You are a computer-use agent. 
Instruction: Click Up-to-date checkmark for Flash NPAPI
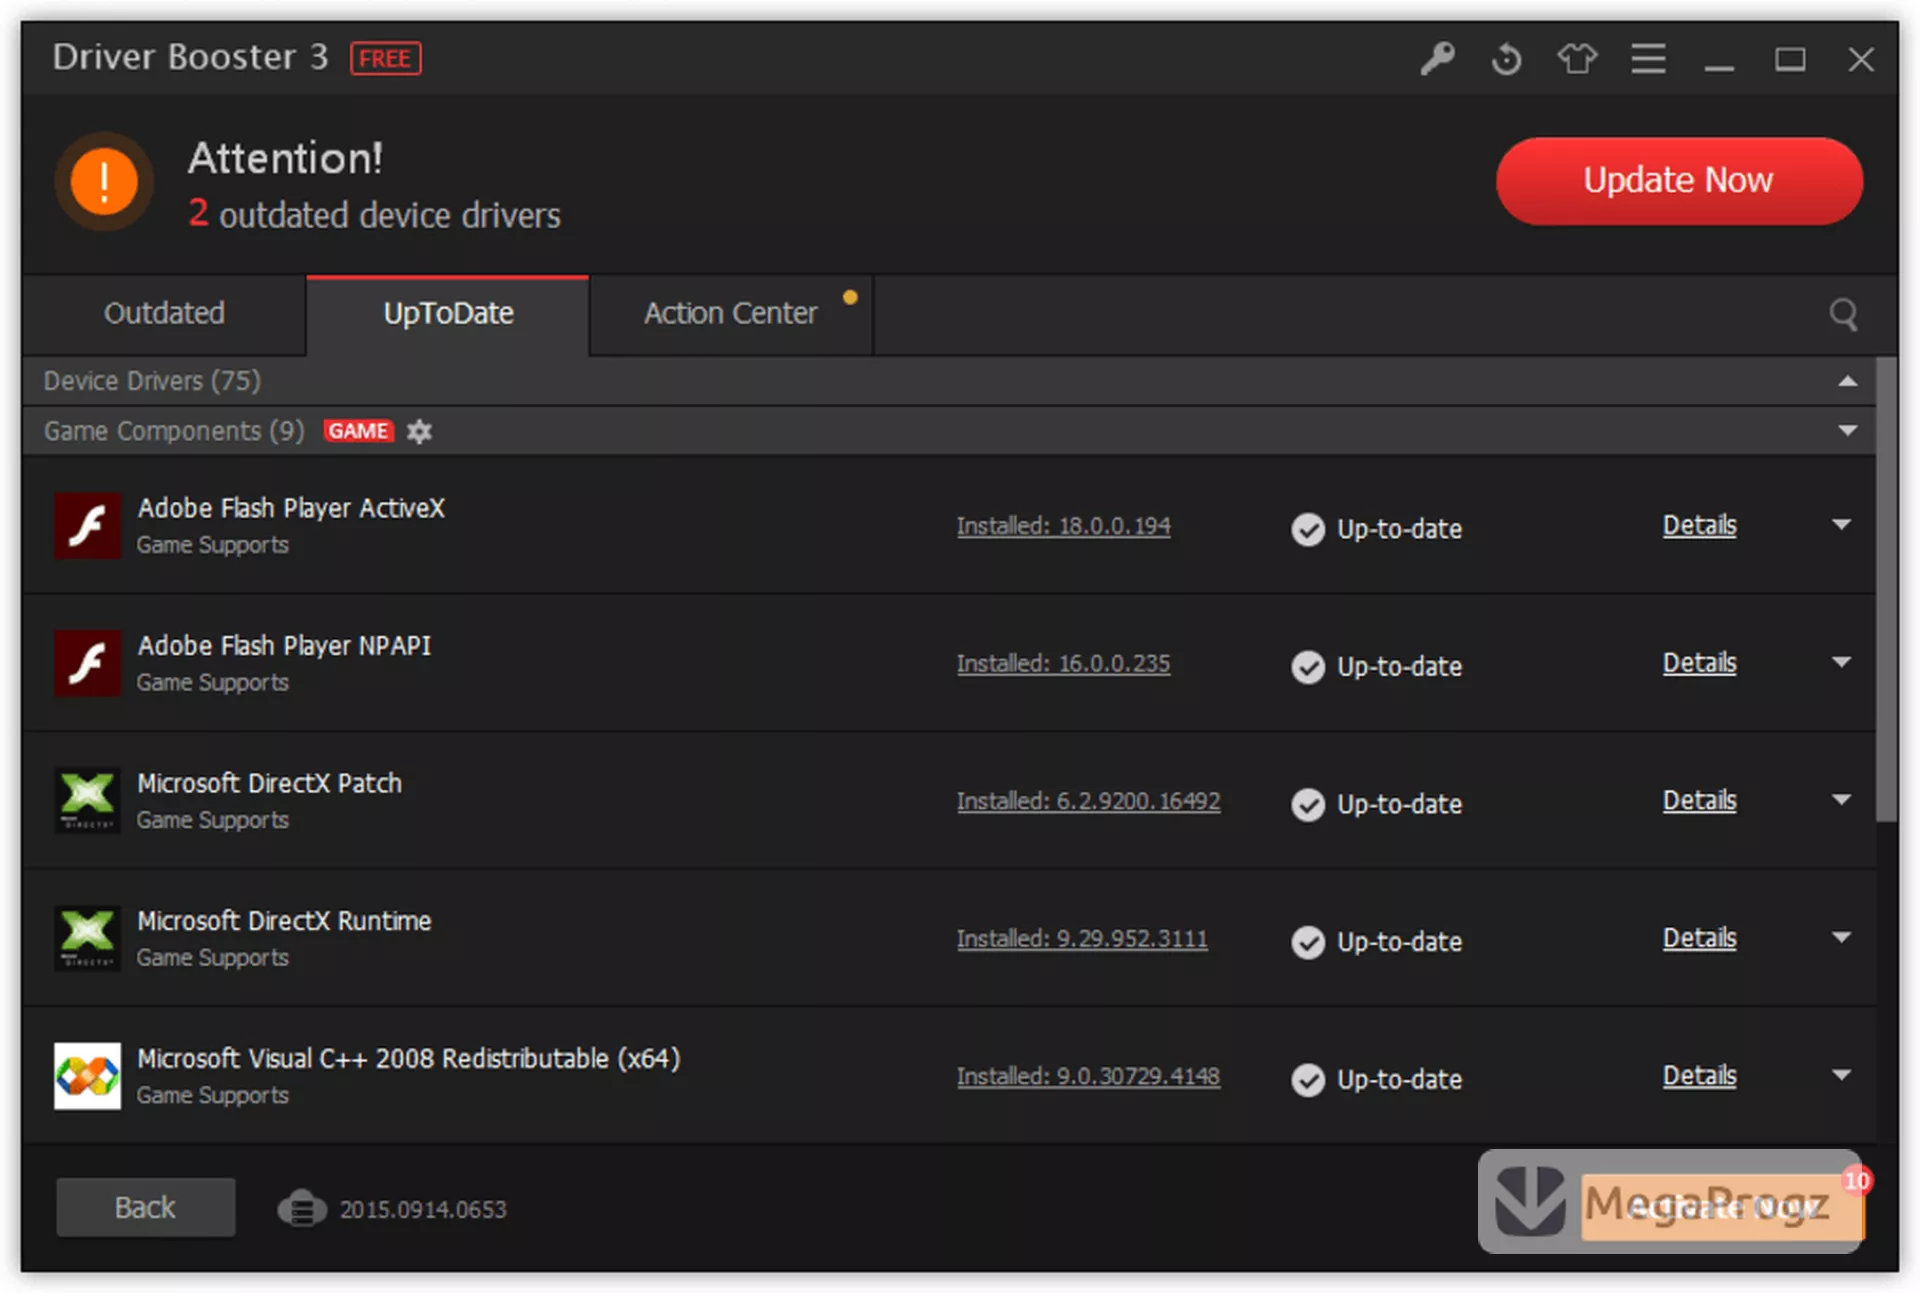(x=1307, y=667)
